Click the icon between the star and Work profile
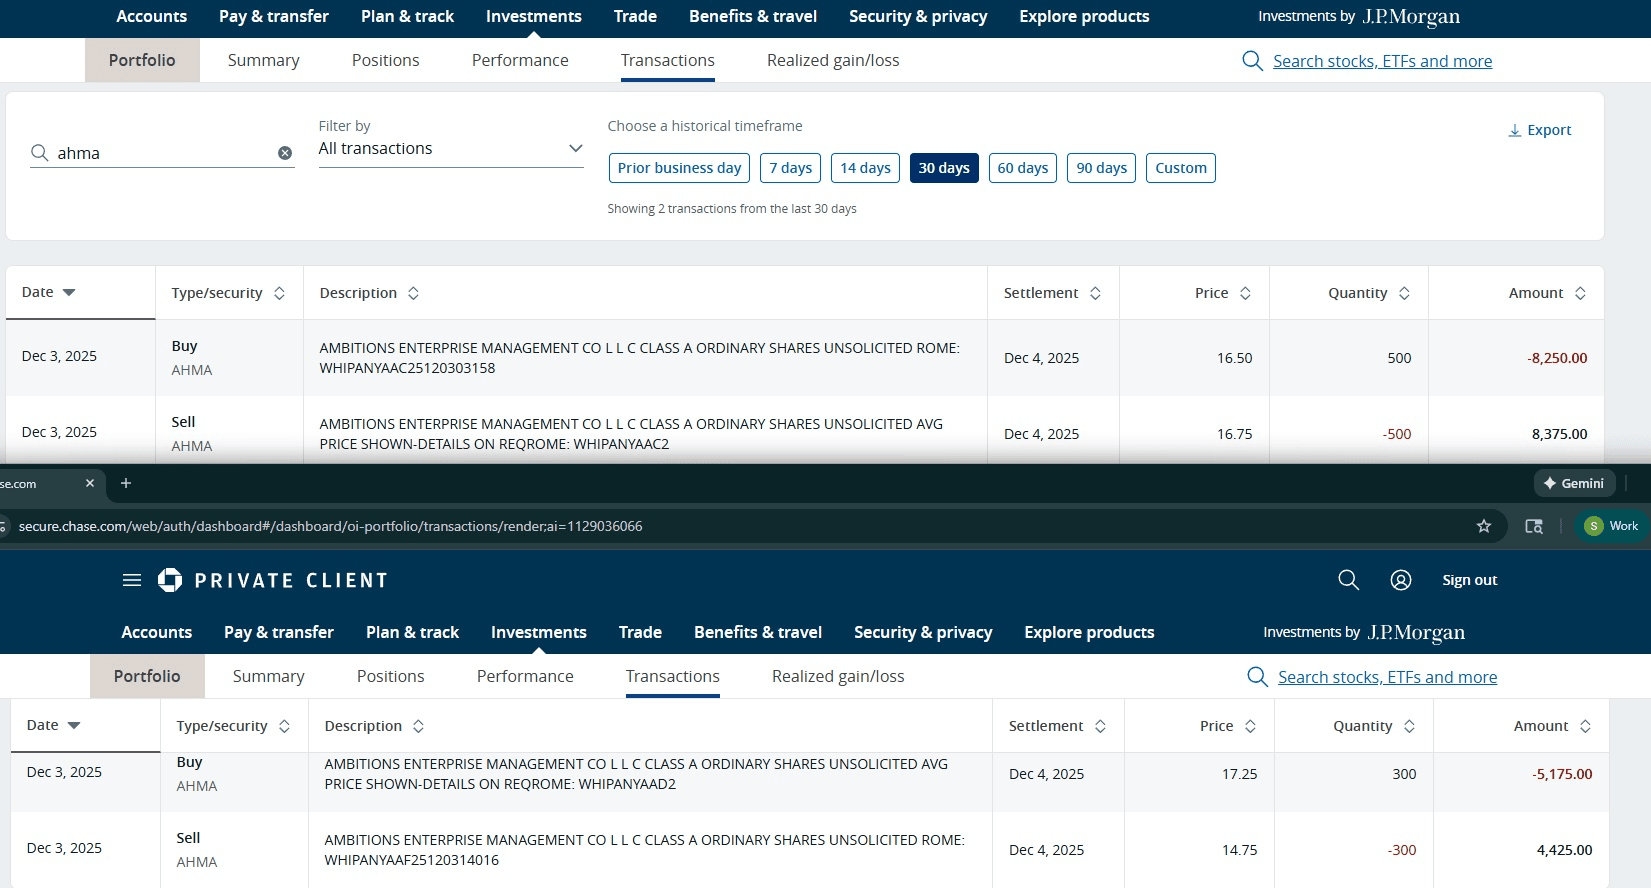Viewport: 1651px width, 888px height. [1534, 526]
